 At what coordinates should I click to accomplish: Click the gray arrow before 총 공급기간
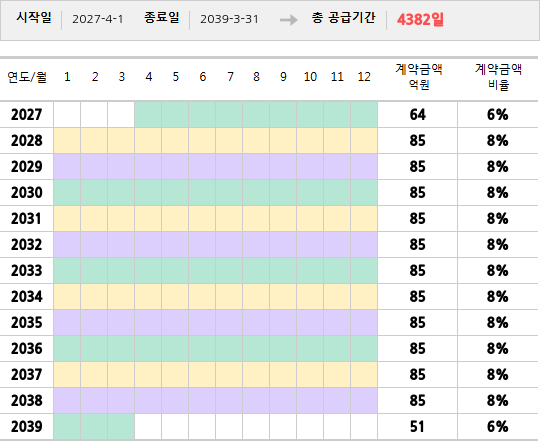point(288,20)
